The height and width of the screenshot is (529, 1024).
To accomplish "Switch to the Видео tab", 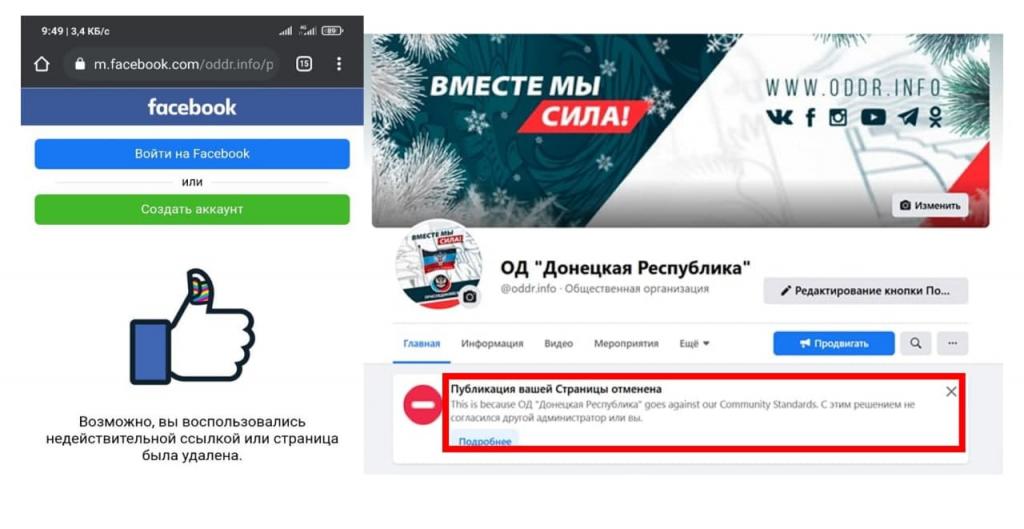I will point(558,344).
